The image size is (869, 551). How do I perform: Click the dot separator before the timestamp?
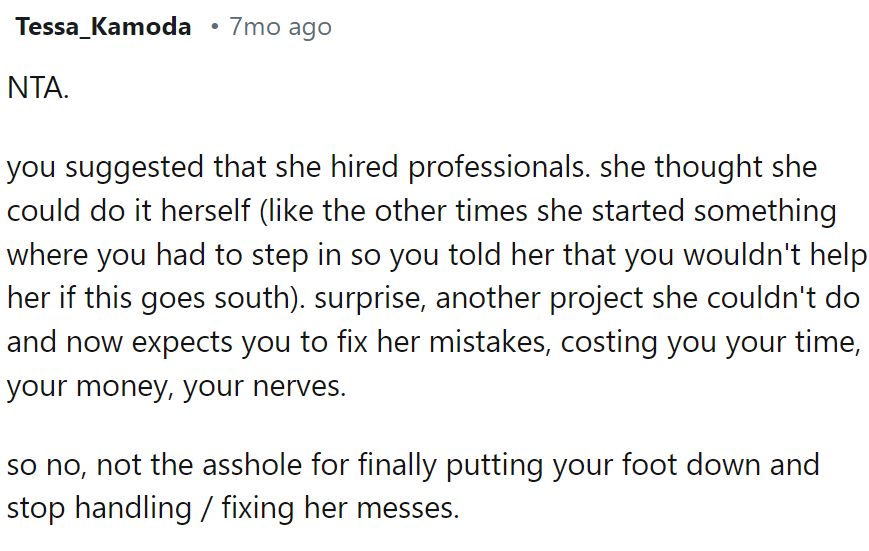point(213,28)
